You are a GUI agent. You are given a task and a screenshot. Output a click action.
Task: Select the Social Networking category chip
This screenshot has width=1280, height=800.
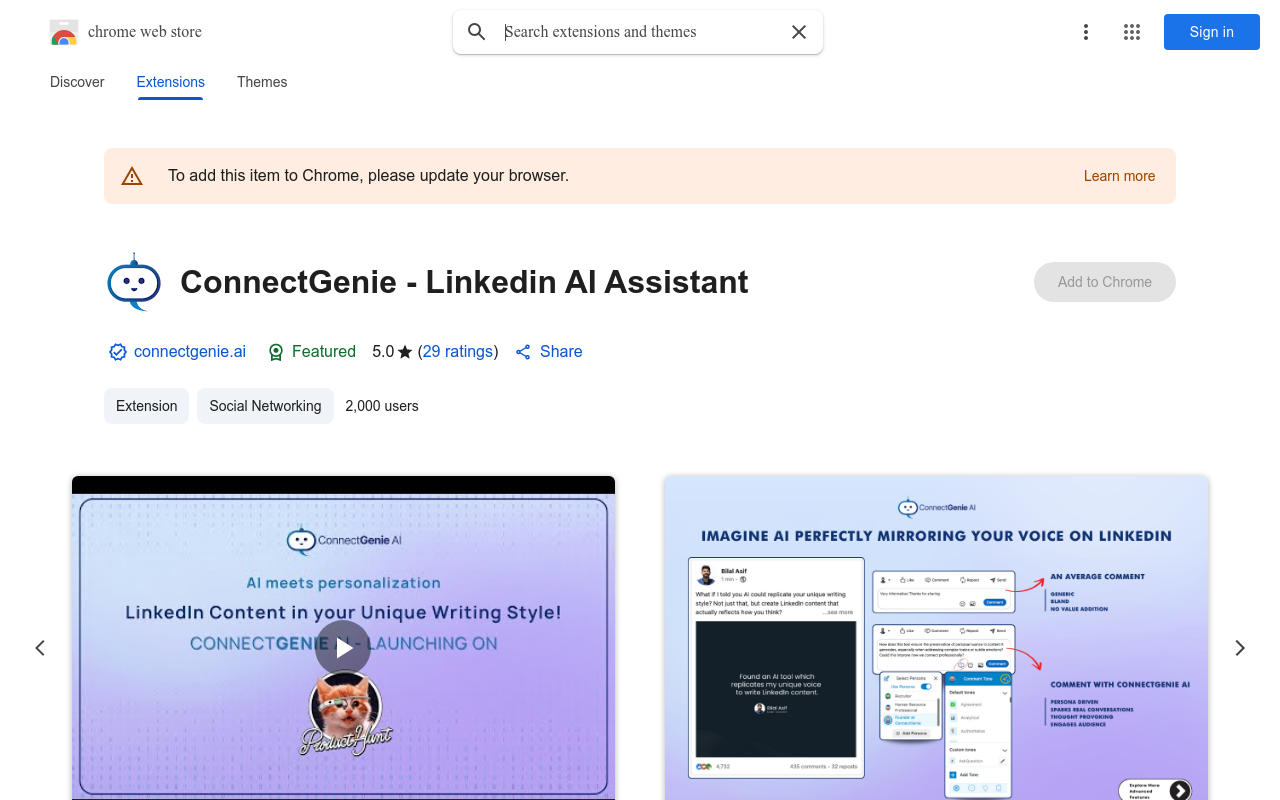pos(265,406)
